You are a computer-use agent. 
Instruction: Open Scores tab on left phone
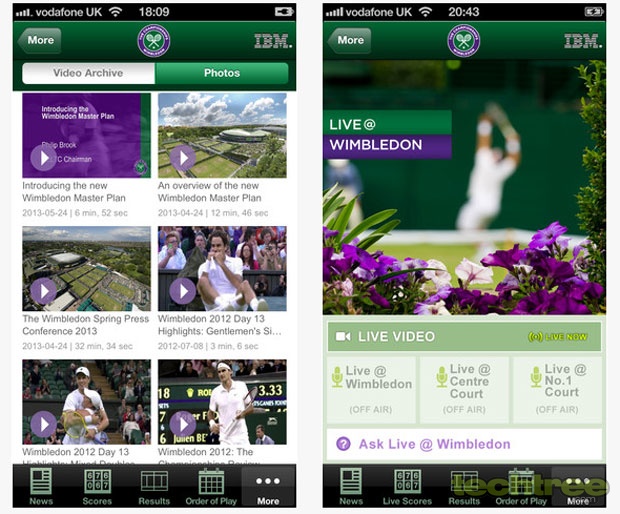point(97,487)
